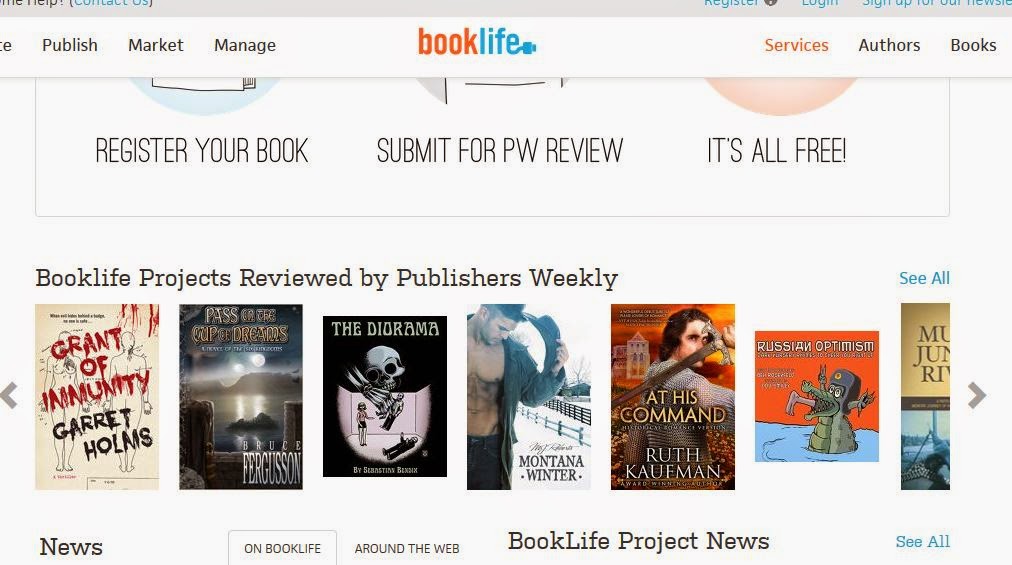Open the Authors section
This screenshot has width=1012, height=565.
[x=889, y=45]
